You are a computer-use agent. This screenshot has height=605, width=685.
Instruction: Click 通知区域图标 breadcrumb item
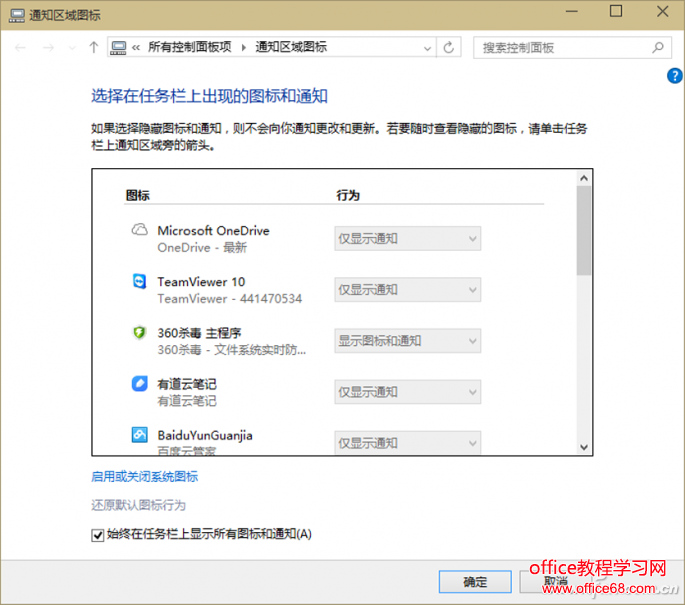(x=291, y=47)
